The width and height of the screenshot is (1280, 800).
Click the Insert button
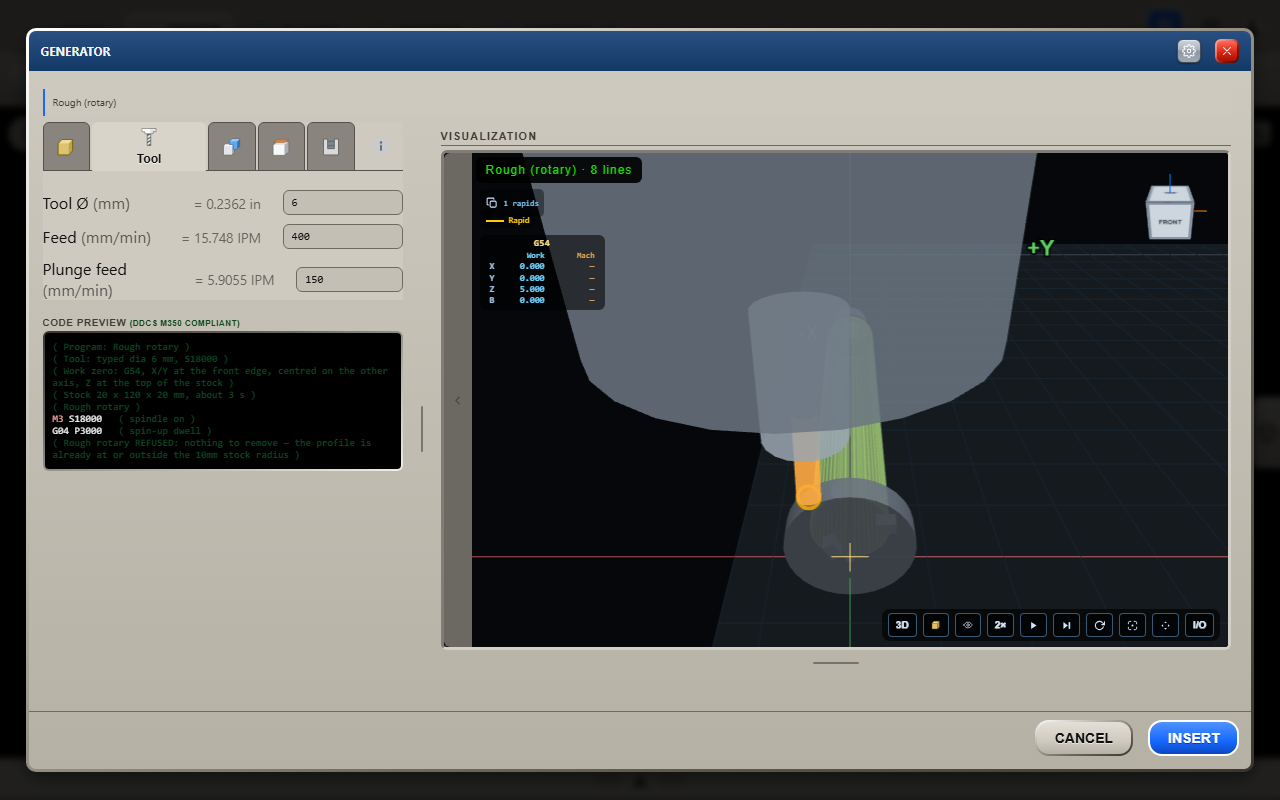1193,738
